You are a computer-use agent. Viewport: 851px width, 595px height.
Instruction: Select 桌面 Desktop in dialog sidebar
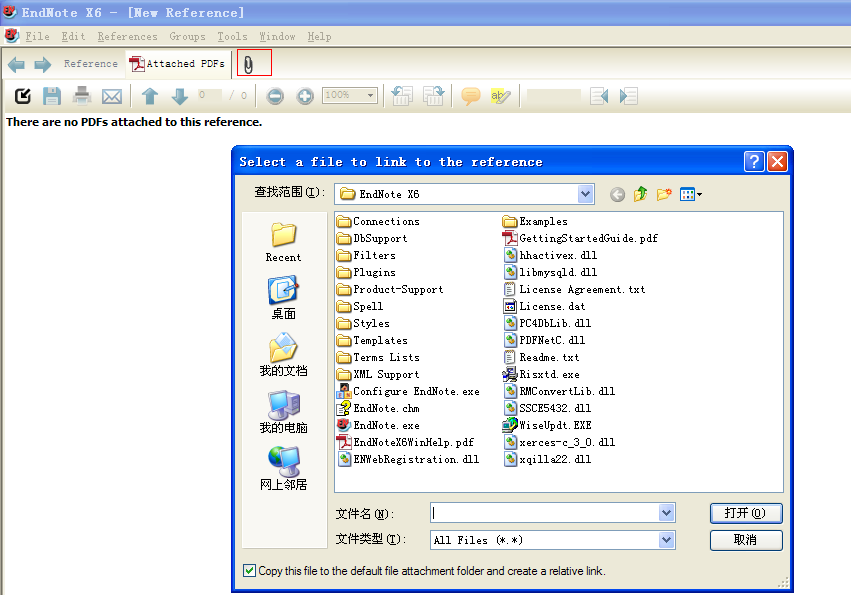point(283,298)
